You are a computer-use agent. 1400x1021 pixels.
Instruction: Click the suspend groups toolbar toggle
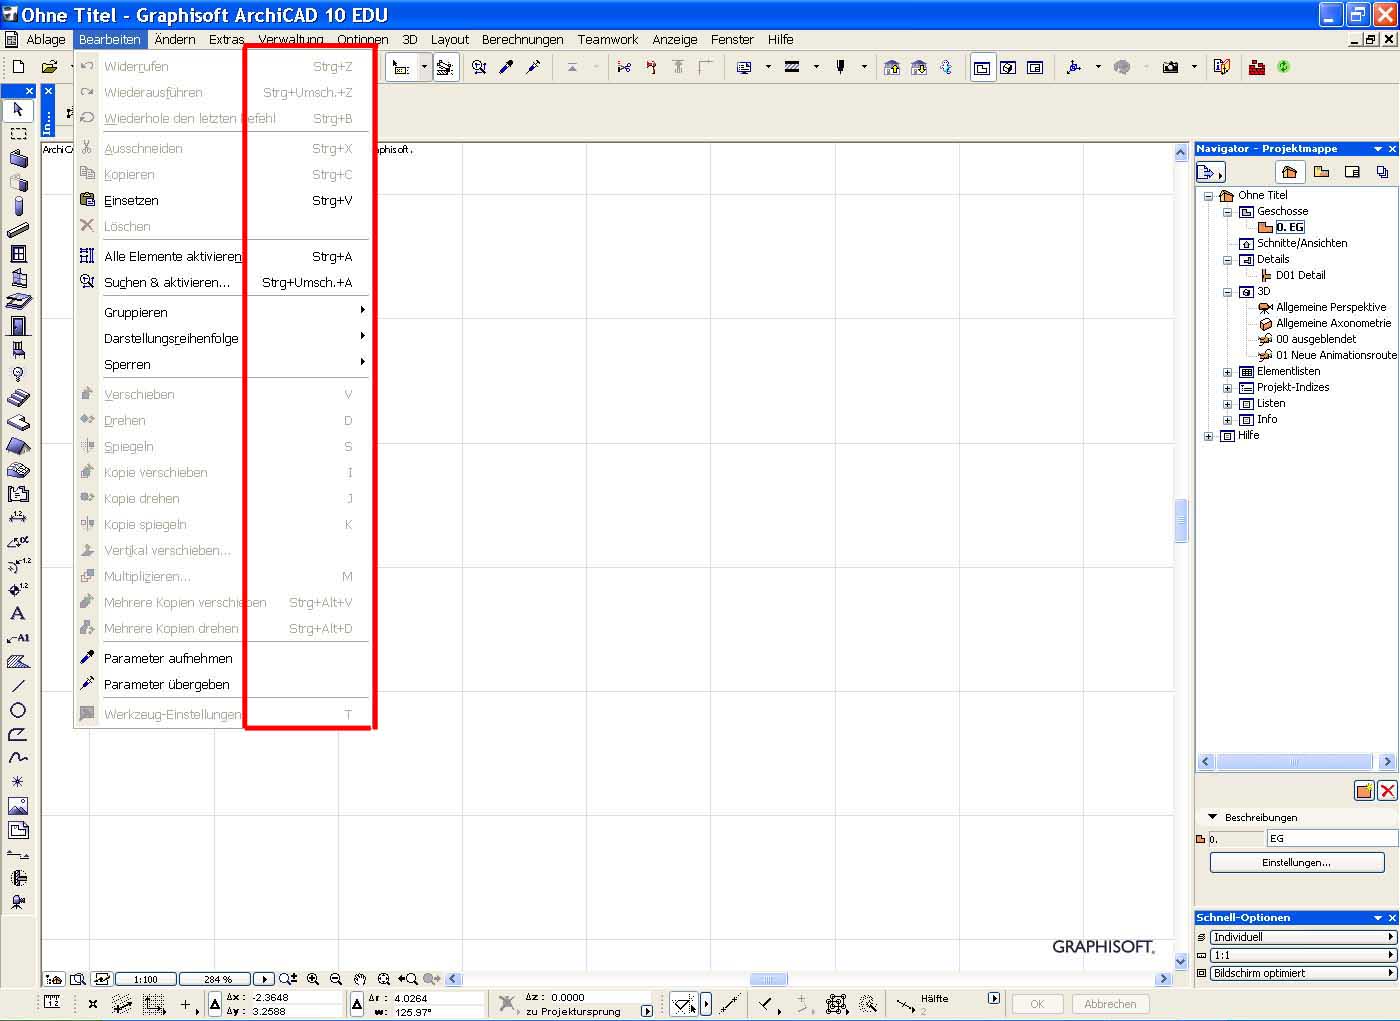click(x=445, y=67)
